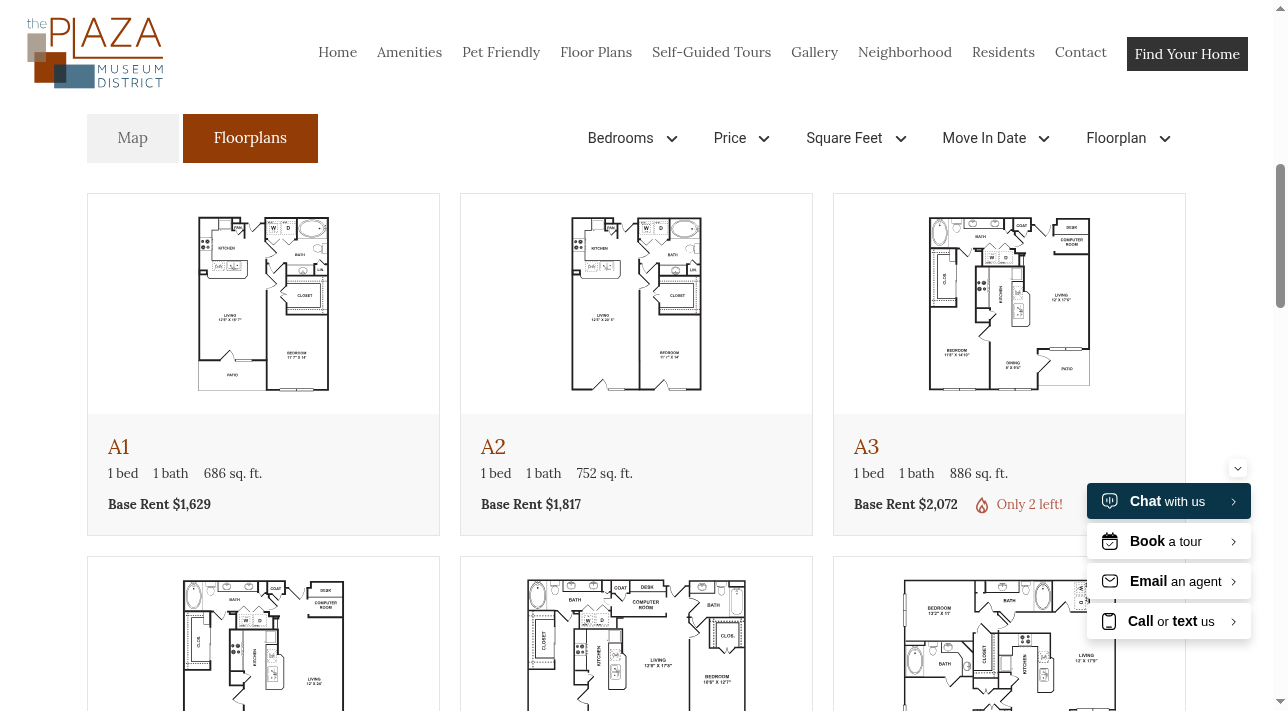The height and width of the screenshot is (711, 1288).
Task: Click the chat bubble icon in widget
Action: click(x=1109, y=501)
